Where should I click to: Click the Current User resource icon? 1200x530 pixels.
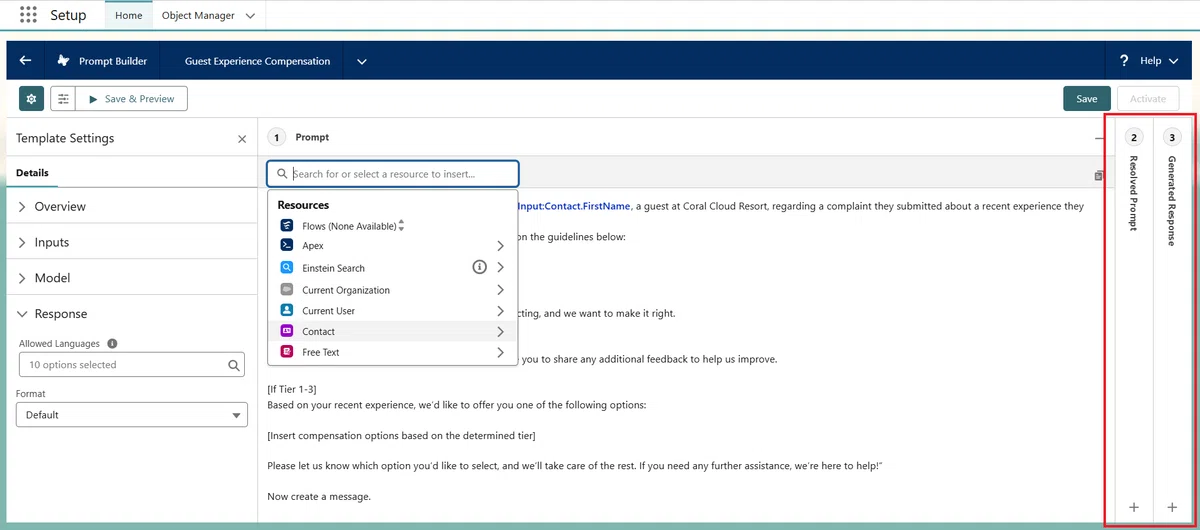coord(287,311)
